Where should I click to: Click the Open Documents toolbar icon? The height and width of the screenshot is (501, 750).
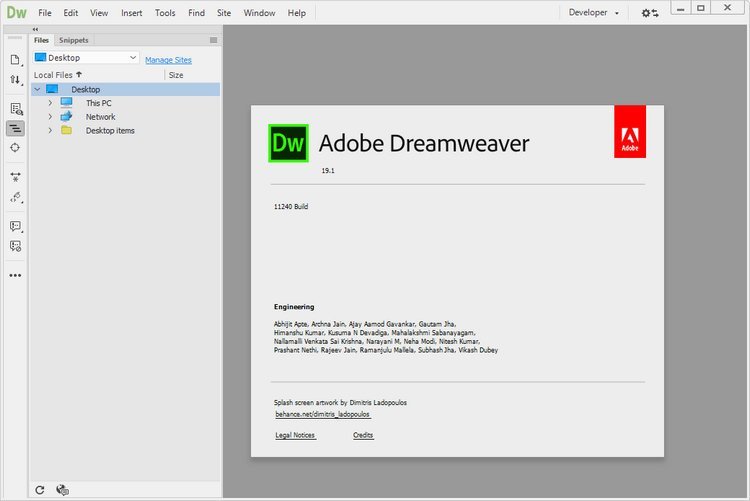point(15,59)
